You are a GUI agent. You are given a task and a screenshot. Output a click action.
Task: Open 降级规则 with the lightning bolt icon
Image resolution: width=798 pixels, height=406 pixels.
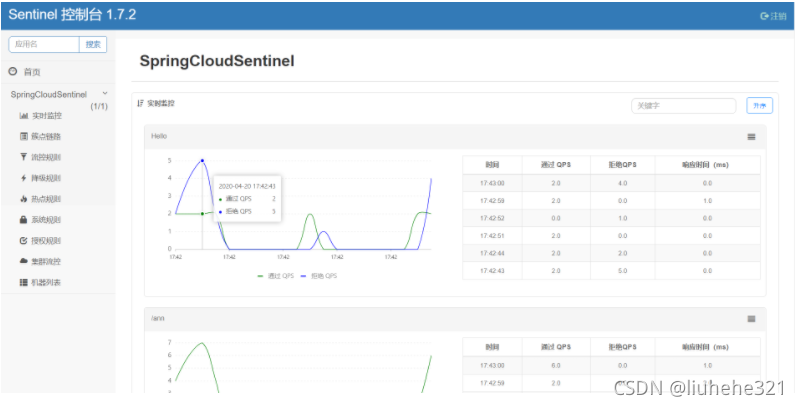[x=23, y=178]
